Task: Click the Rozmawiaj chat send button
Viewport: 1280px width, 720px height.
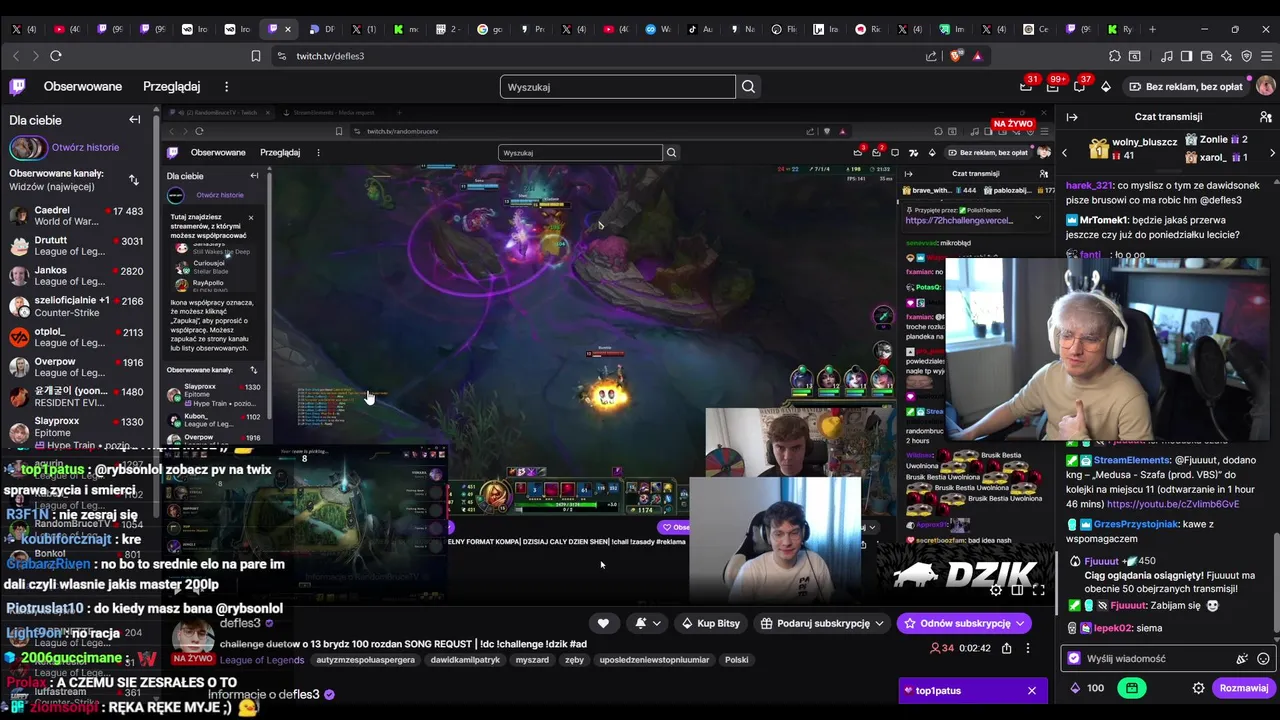Action: [1243, 688]
